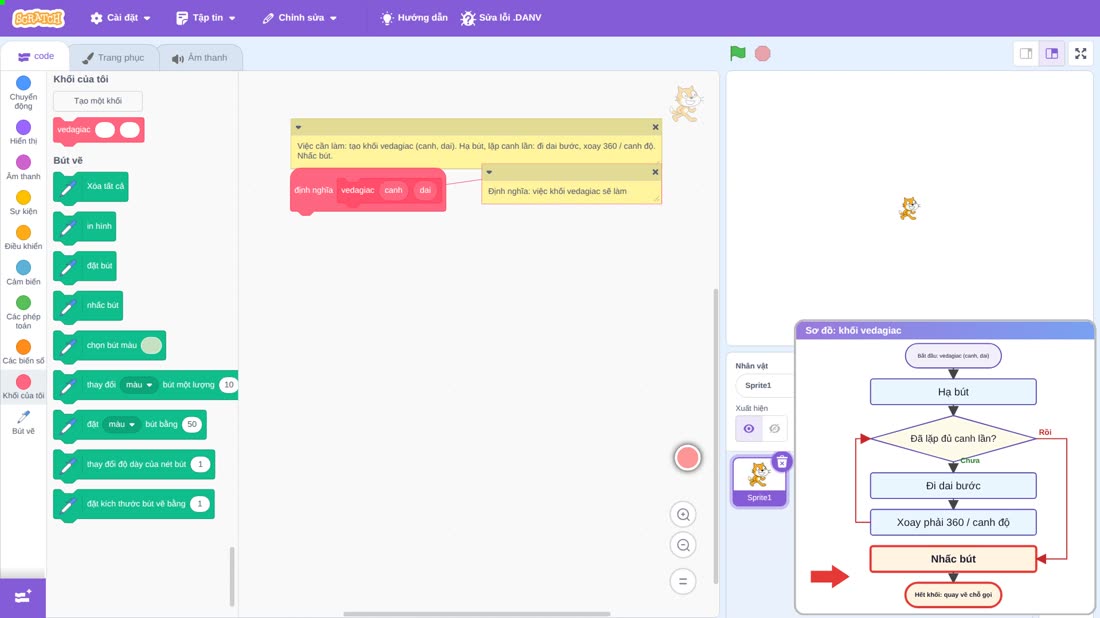The width and height of the screenshot is (1100, 618).
Task: Hide the sprite with the crossed-eye toggle
Action: 774,429
